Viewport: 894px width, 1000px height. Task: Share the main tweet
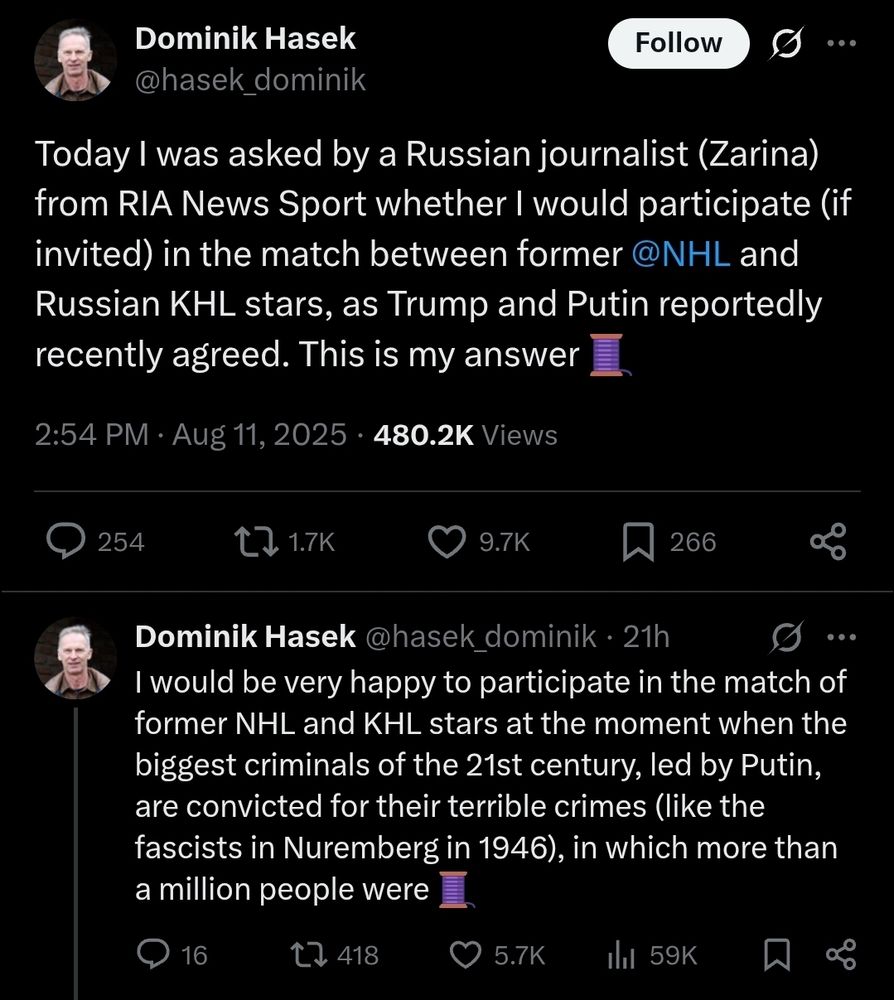[x=828, y=541]
